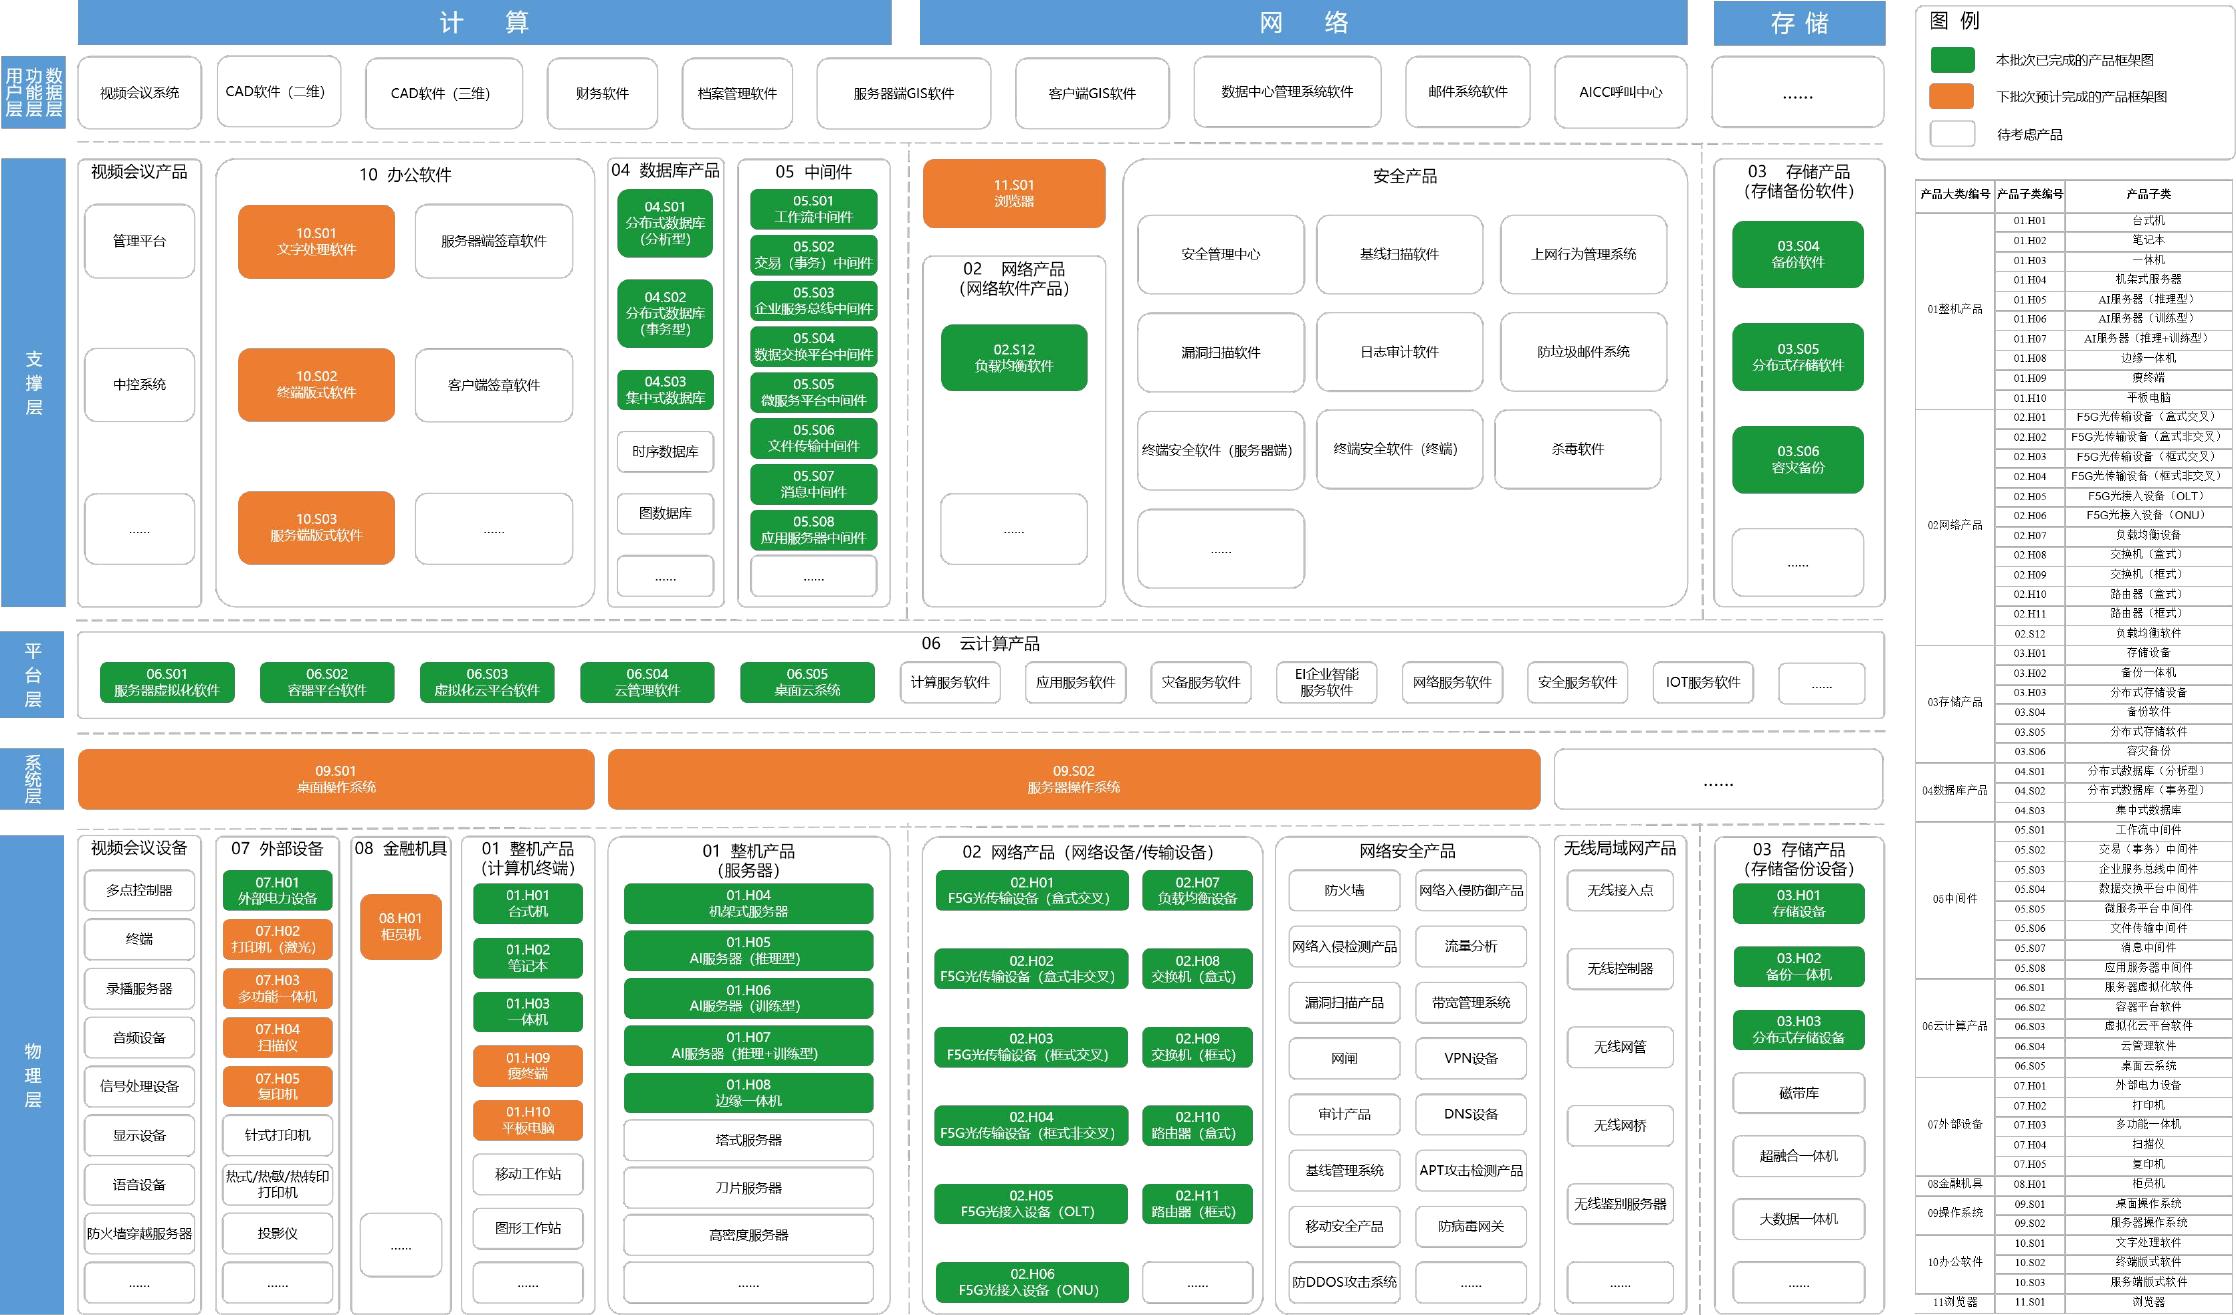Image resolution: width=2236 pixels, height=1315 pixels.
Task: Click the 10.S01 文字处理软件 box
Action: pyautogui.click(x=316, y=241)
